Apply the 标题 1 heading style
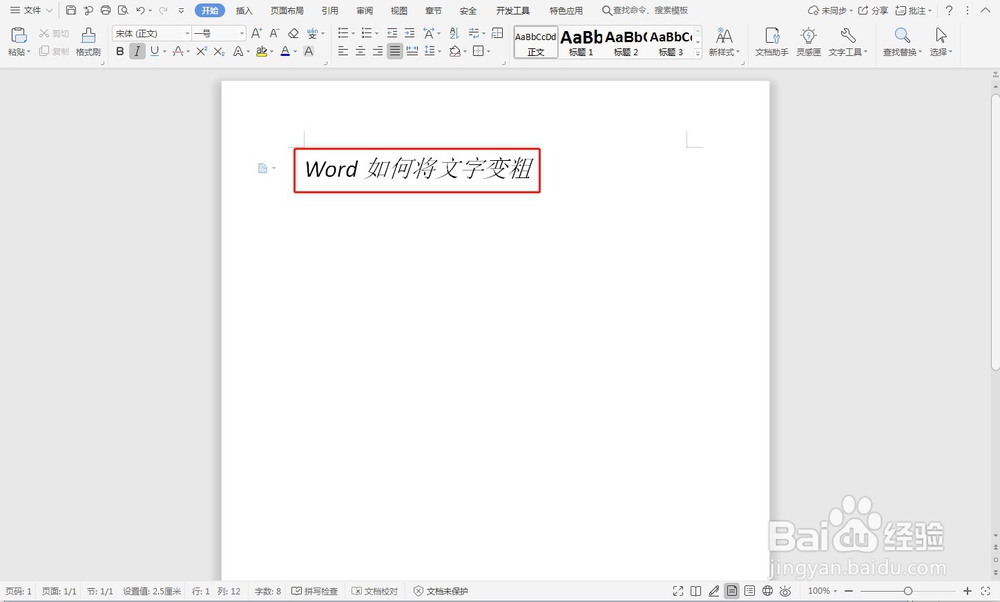Image resolution: width=1000 pixels, height=602 pixels. point(581,43)
